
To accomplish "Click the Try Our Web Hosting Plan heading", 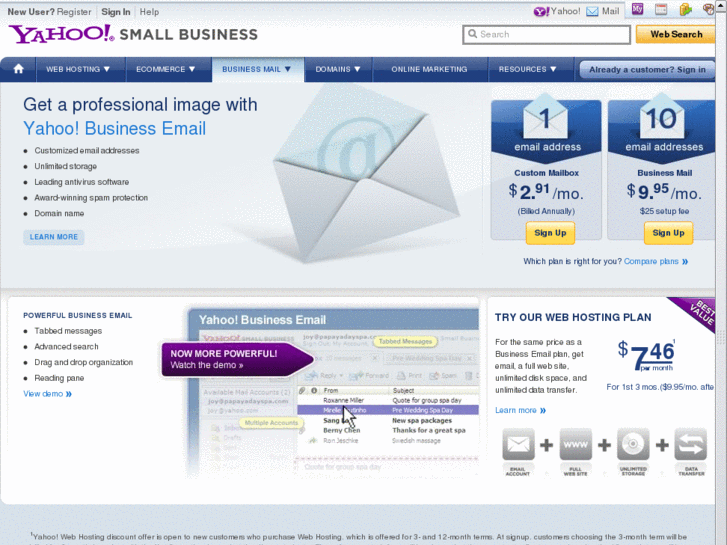I will [x=573, y=317].
